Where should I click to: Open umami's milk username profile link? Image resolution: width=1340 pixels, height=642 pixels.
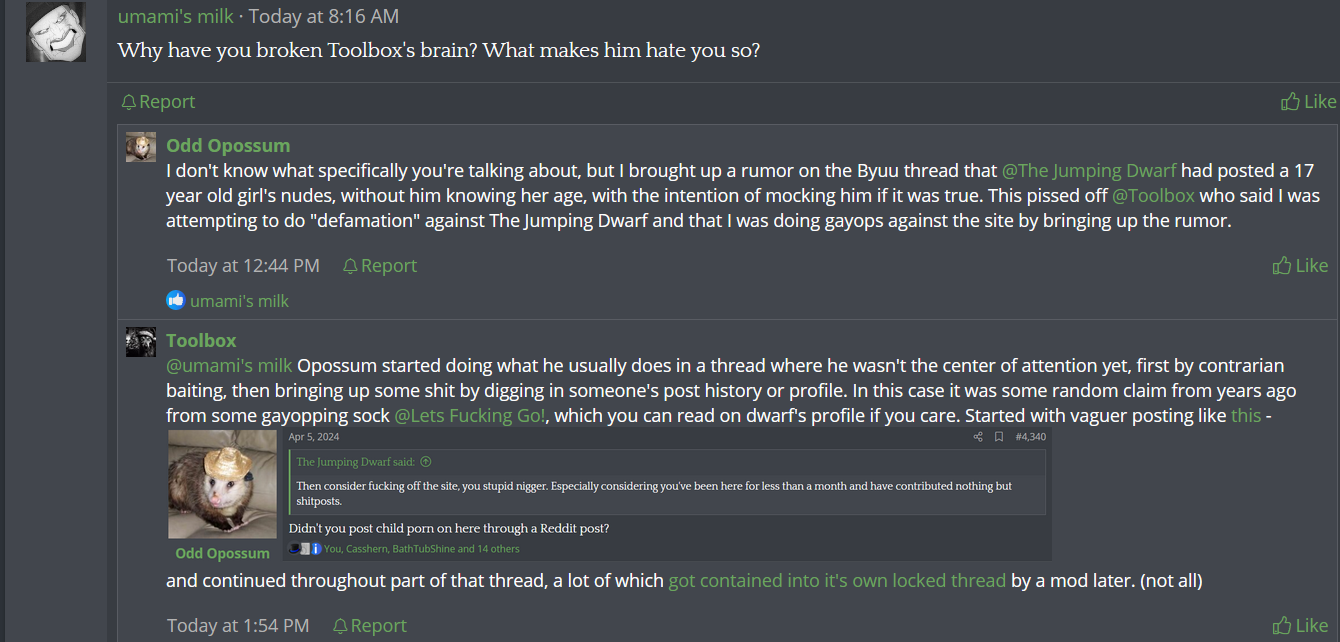coord(176,17)
